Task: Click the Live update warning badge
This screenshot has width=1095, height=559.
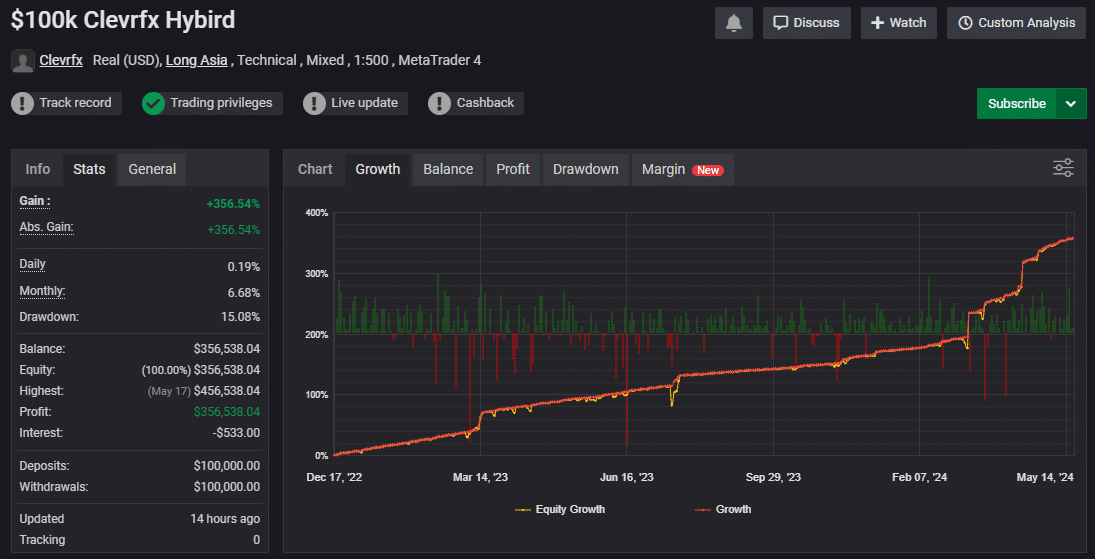Action: pos(355,103)
